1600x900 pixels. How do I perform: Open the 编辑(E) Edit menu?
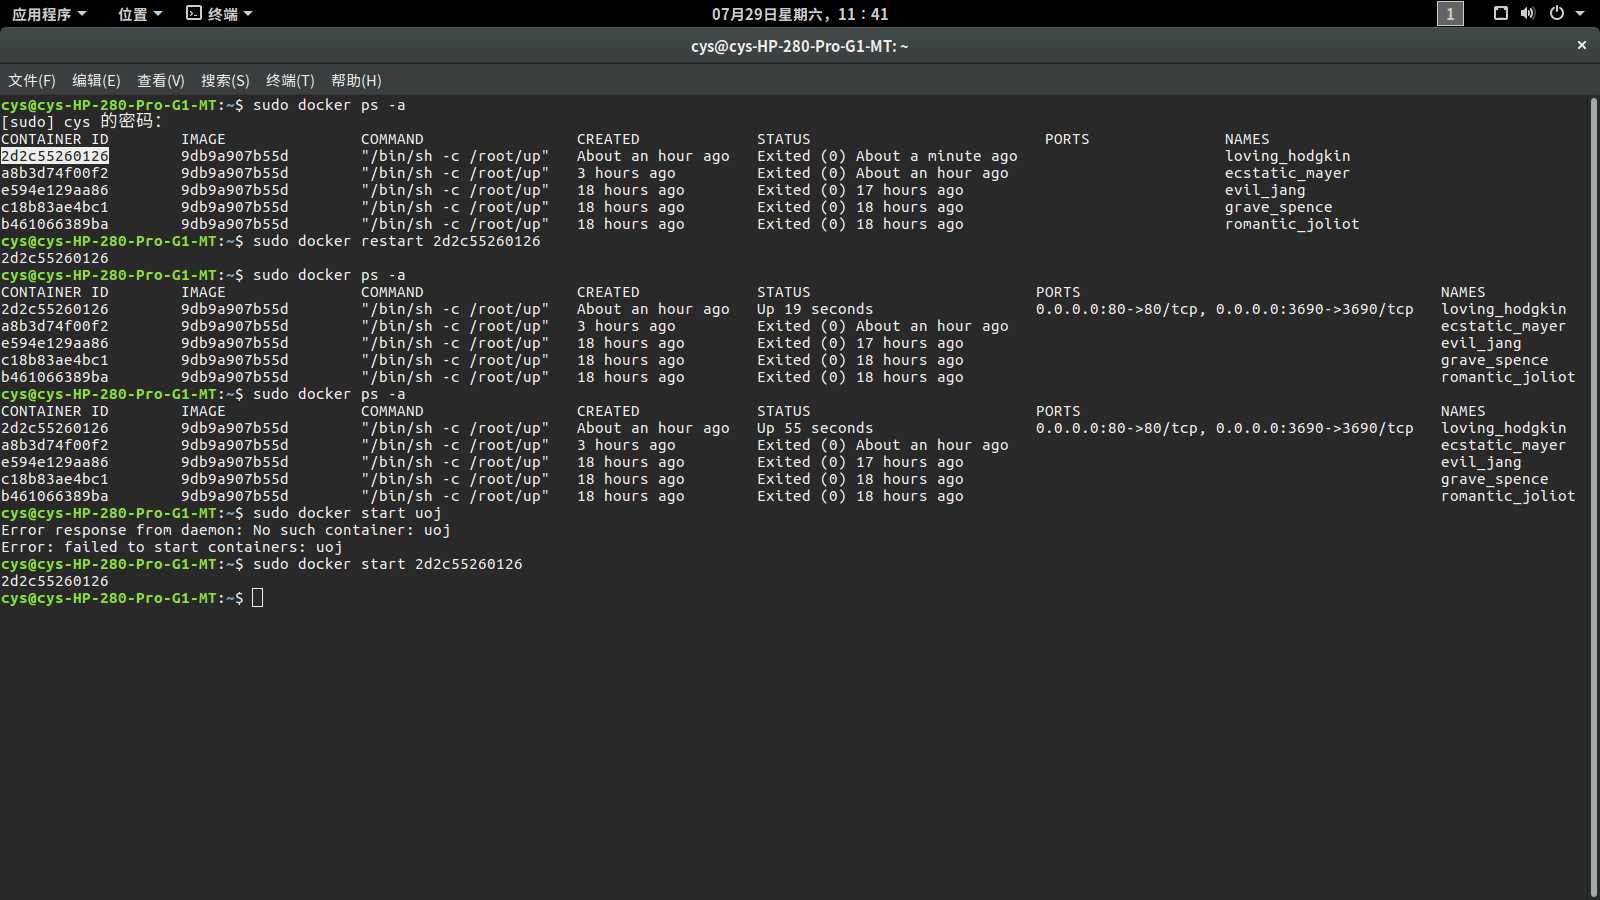(x=96, y=81)
